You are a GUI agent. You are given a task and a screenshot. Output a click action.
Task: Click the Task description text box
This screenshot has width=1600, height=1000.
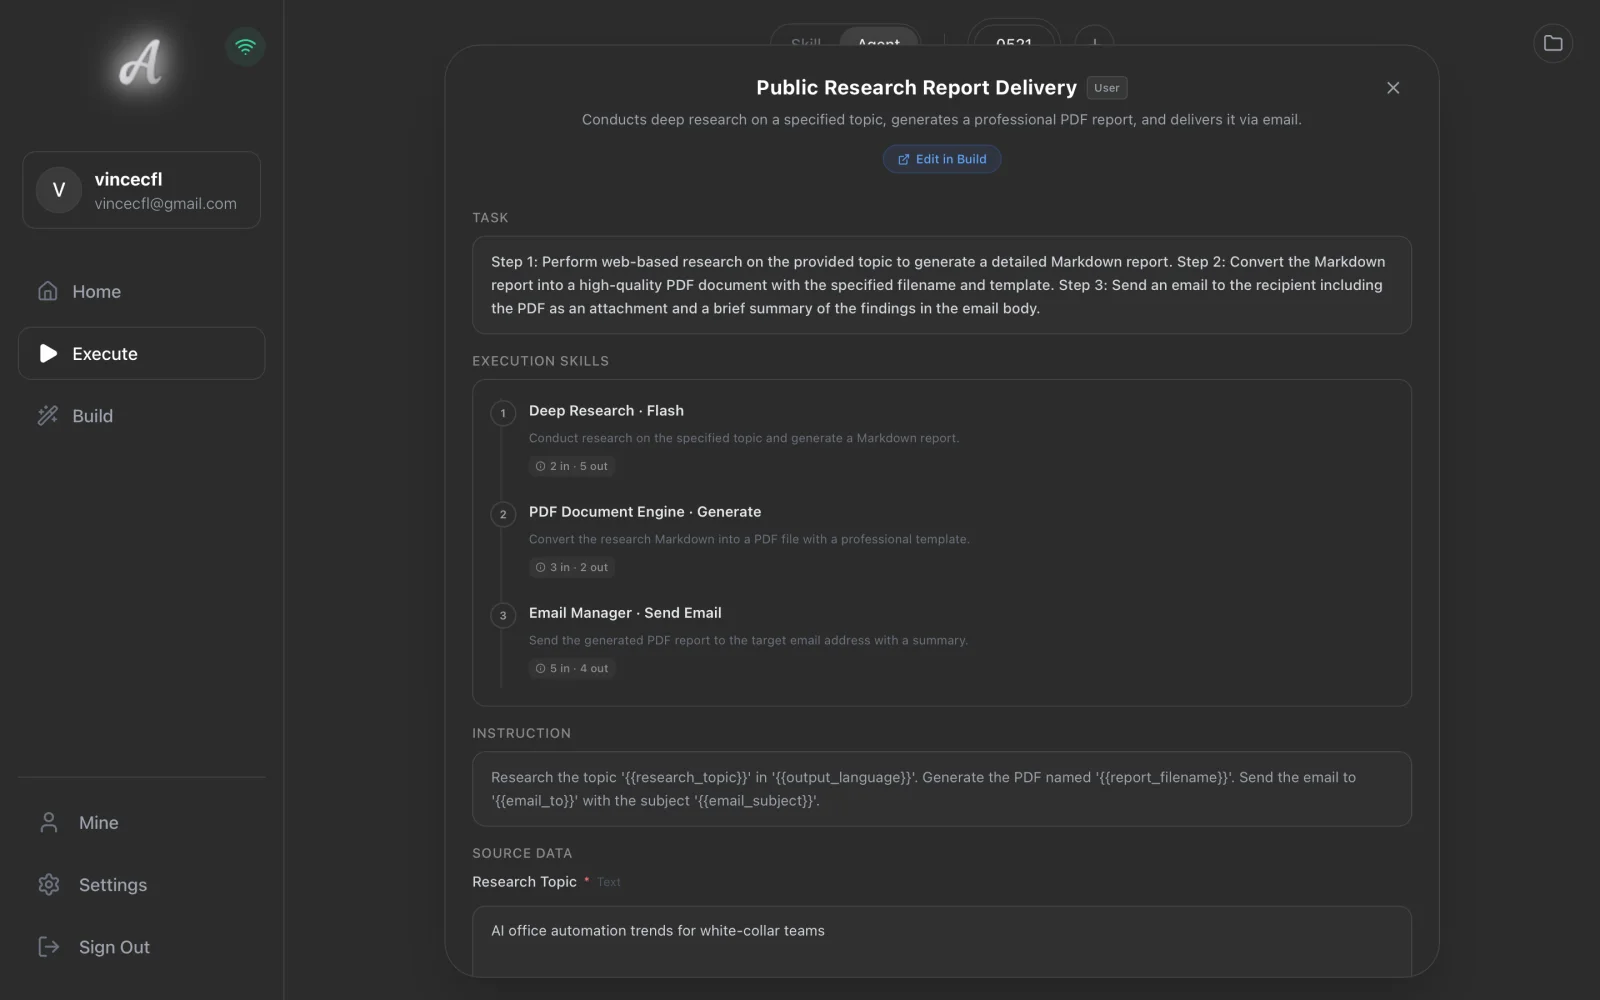click(x=941, y=285)
